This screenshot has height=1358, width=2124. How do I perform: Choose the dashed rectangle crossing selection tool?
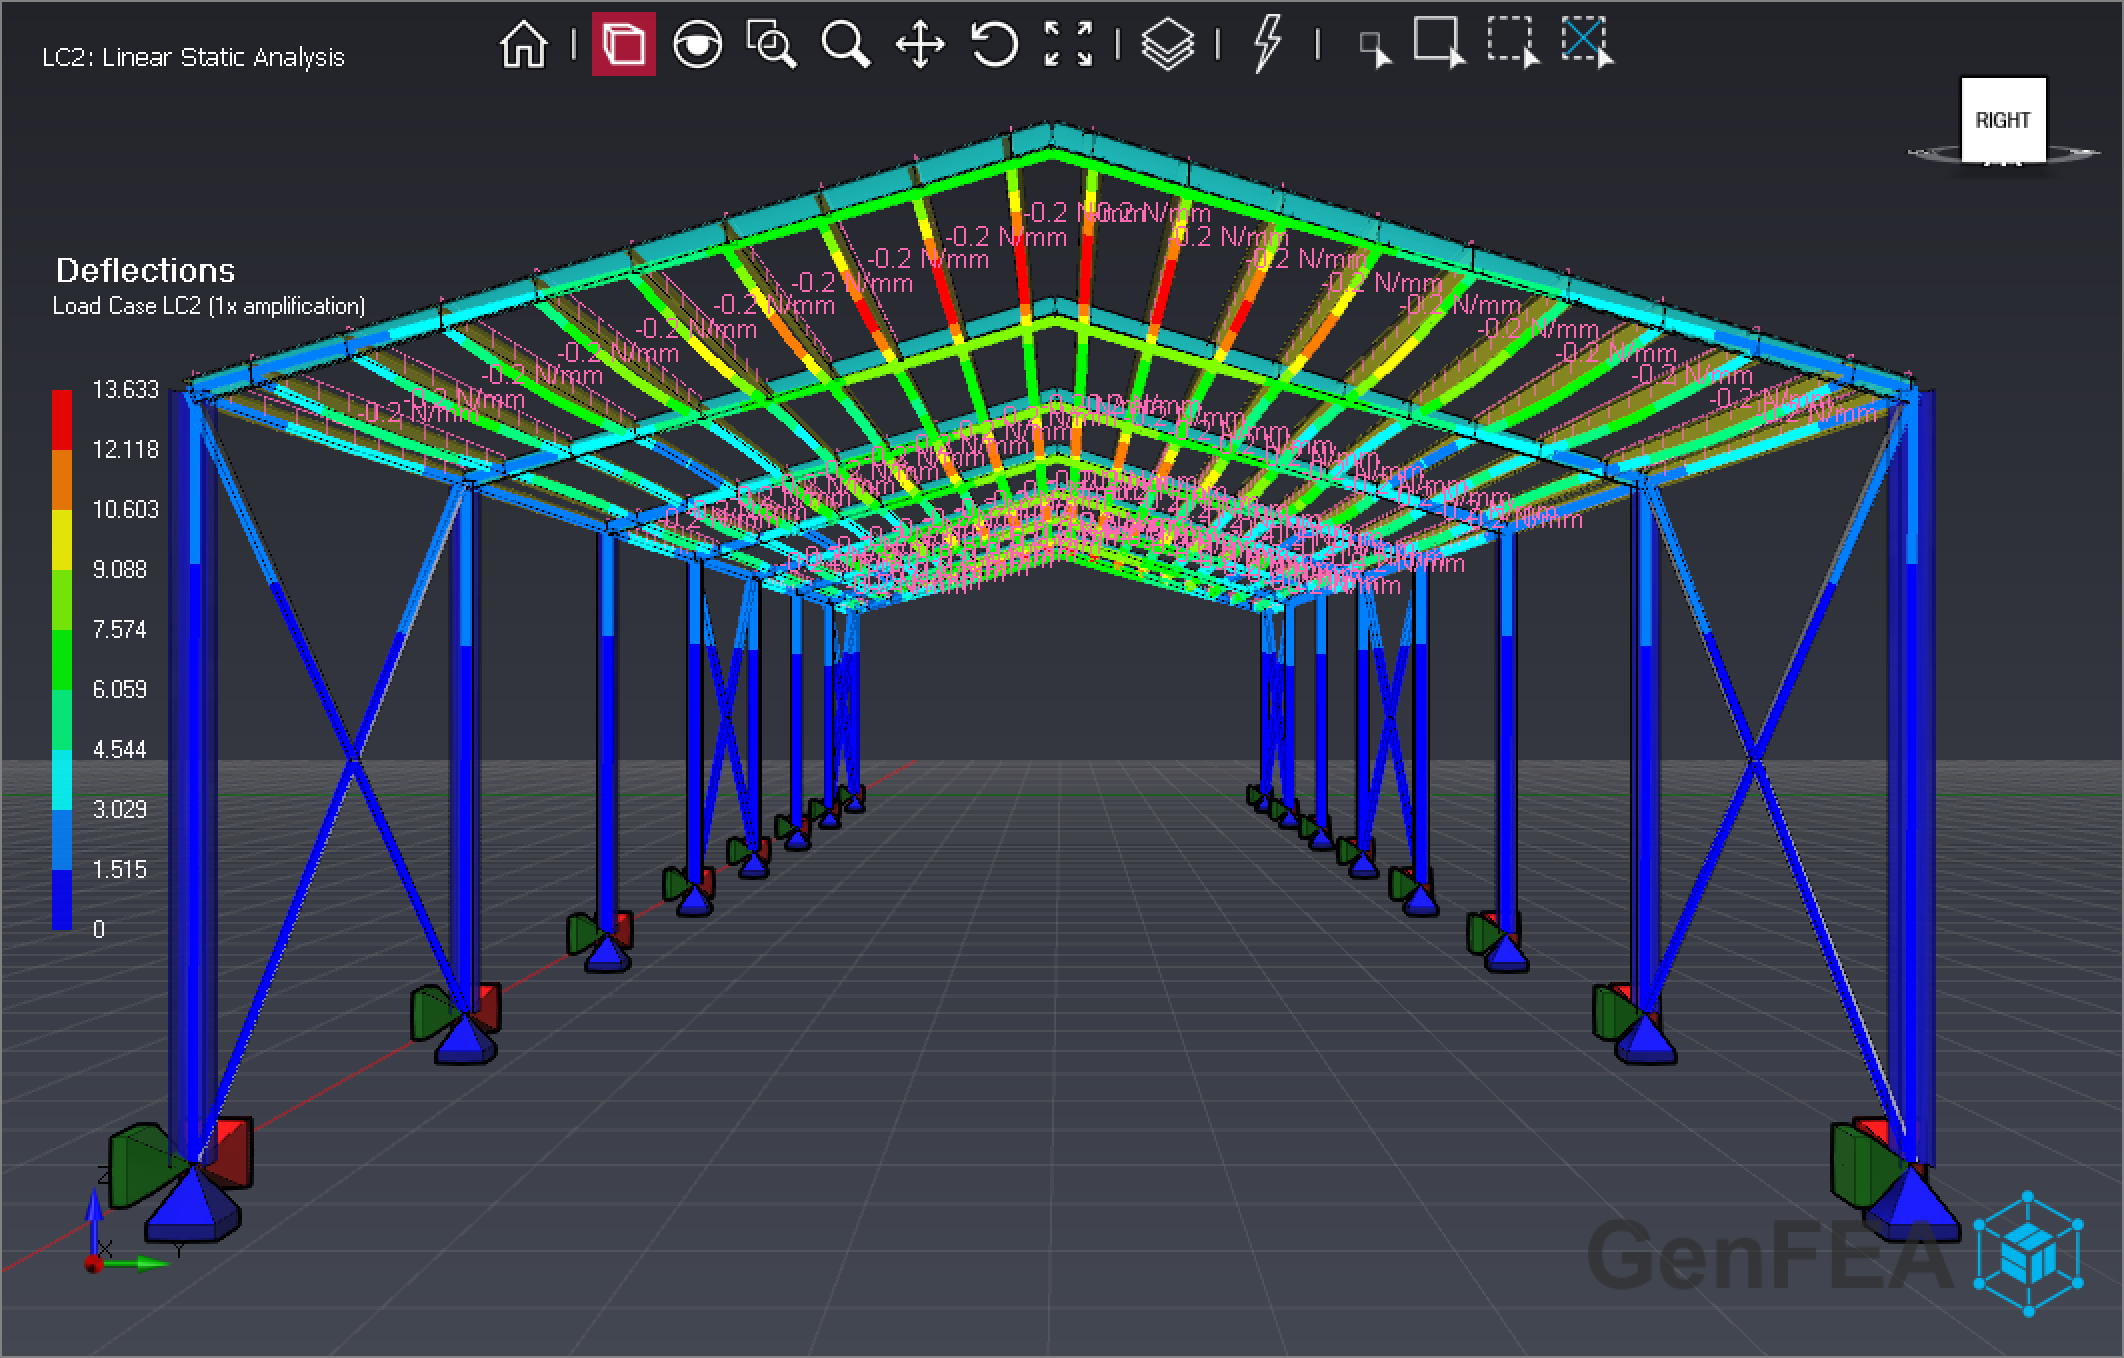(x=1512, y=43)
